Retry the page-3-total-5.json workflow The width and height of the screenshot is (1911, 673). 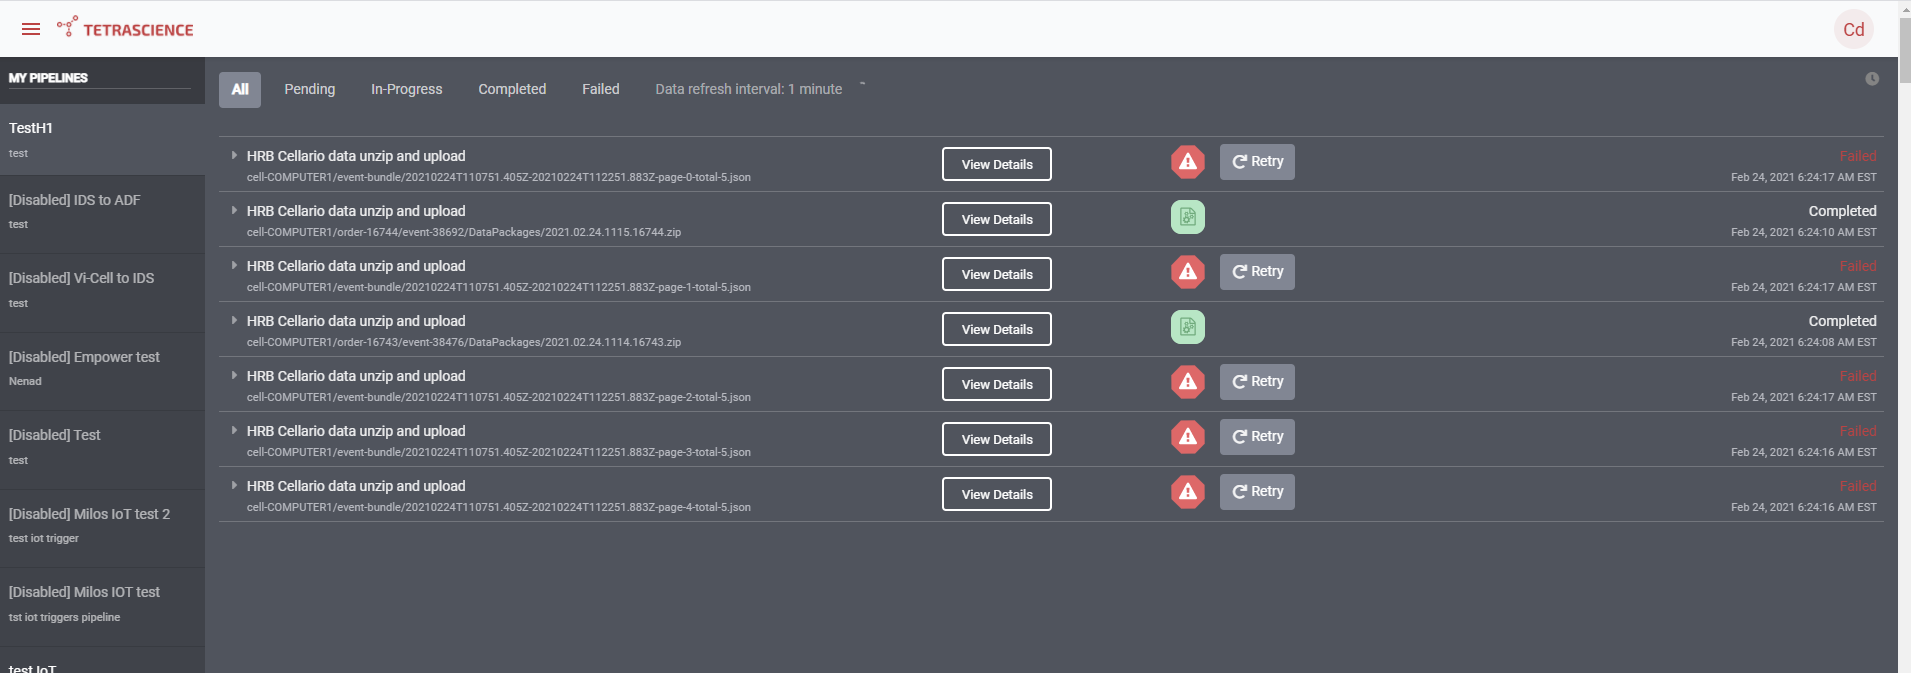point(1257,437)
